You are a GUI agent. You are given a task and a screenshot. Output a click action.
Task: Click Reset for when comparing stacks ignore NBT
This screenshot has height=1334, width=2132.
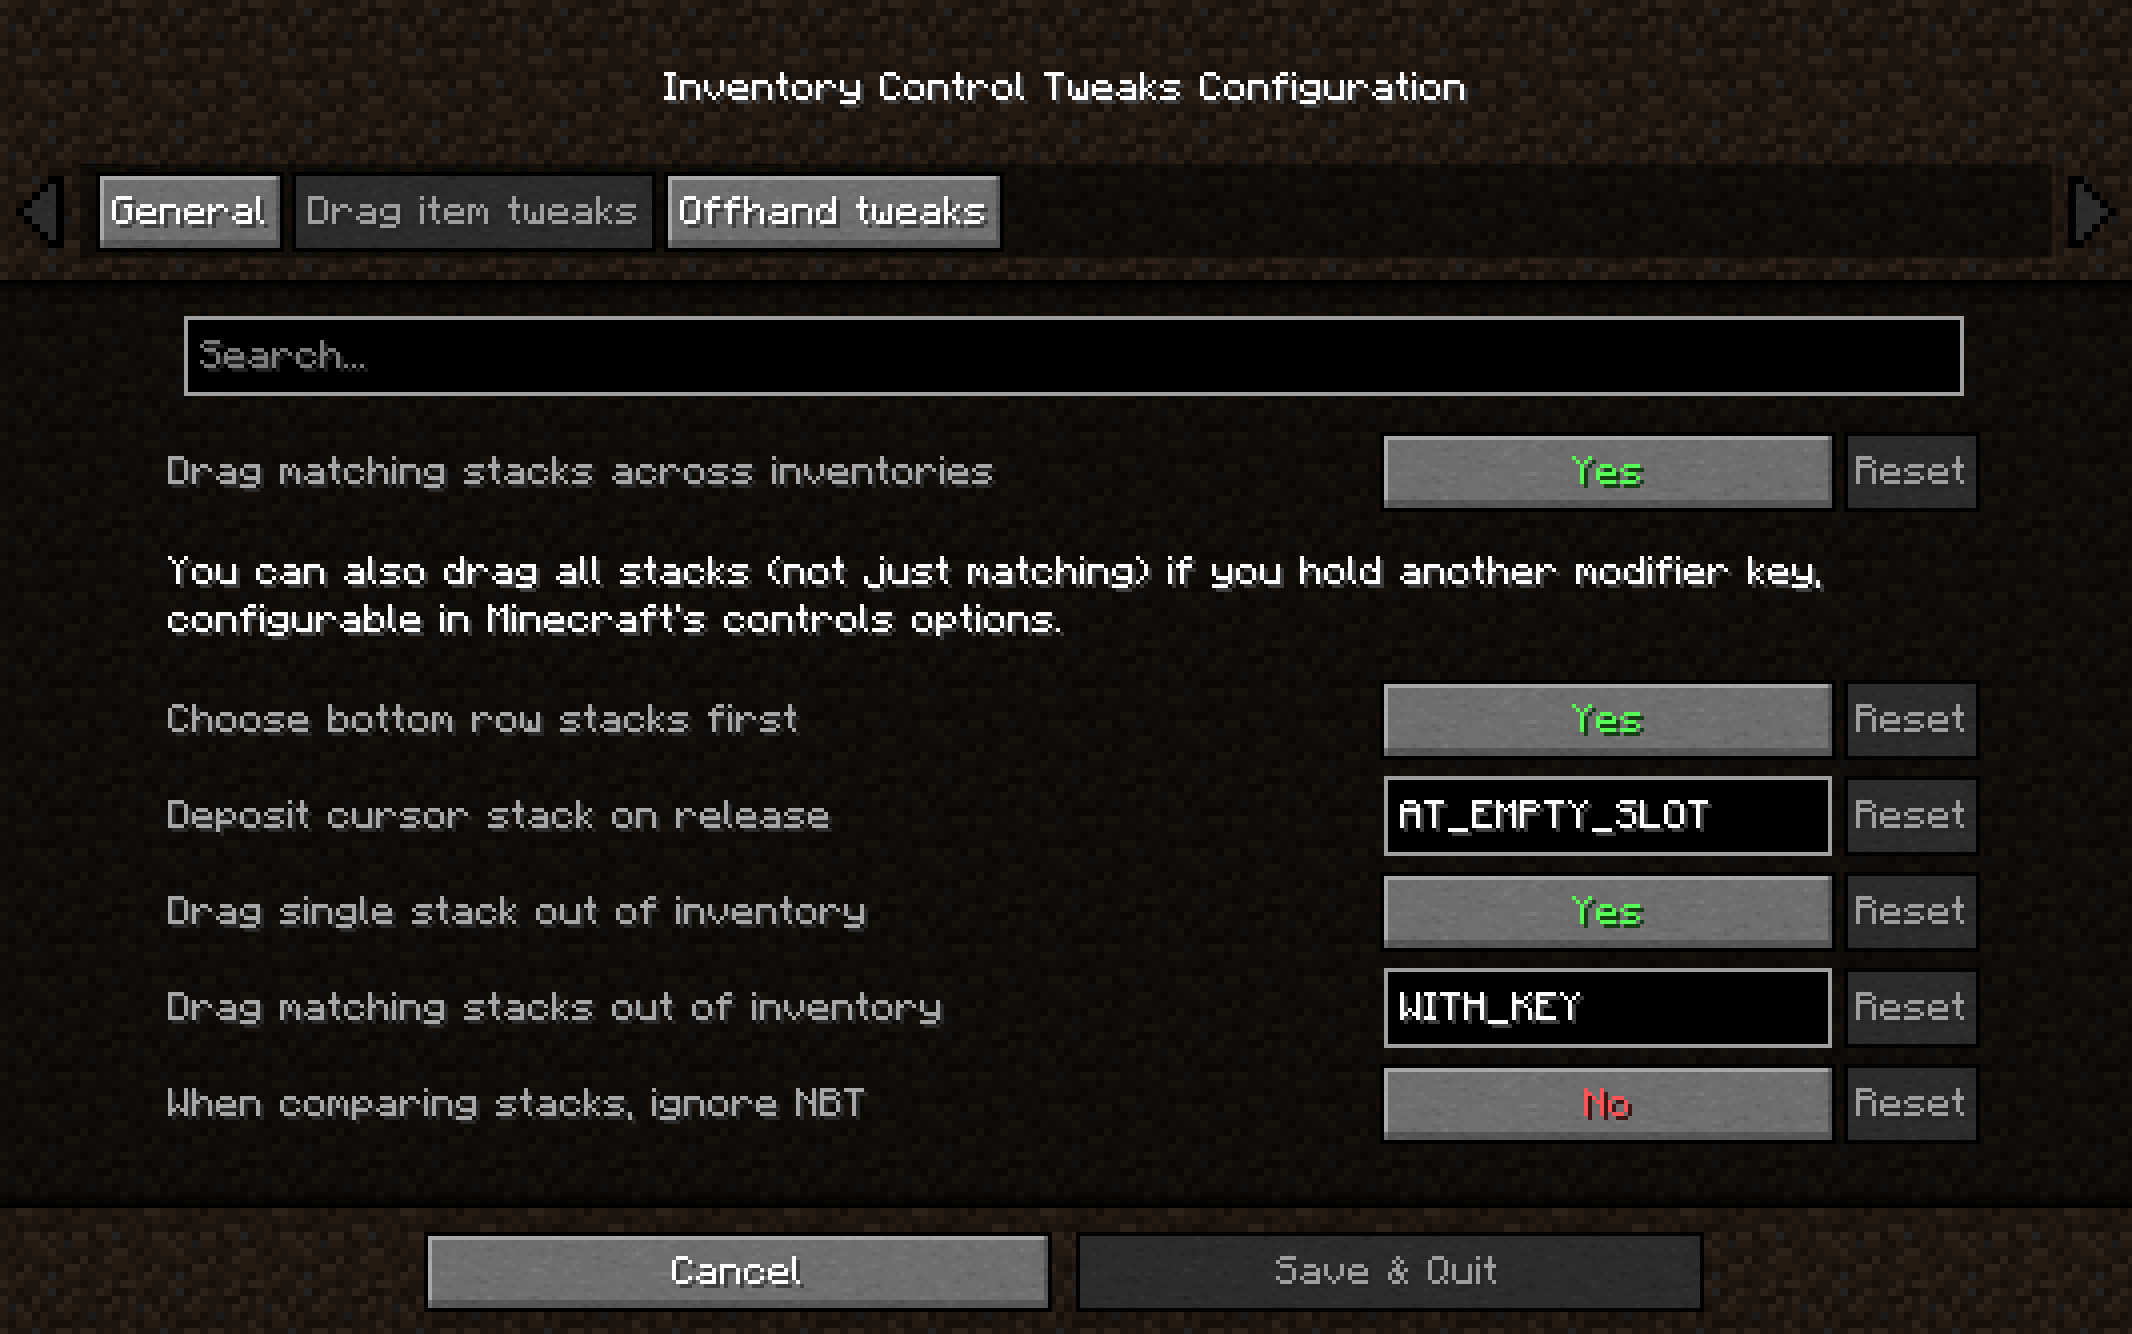click(x=1908, y=1103)
